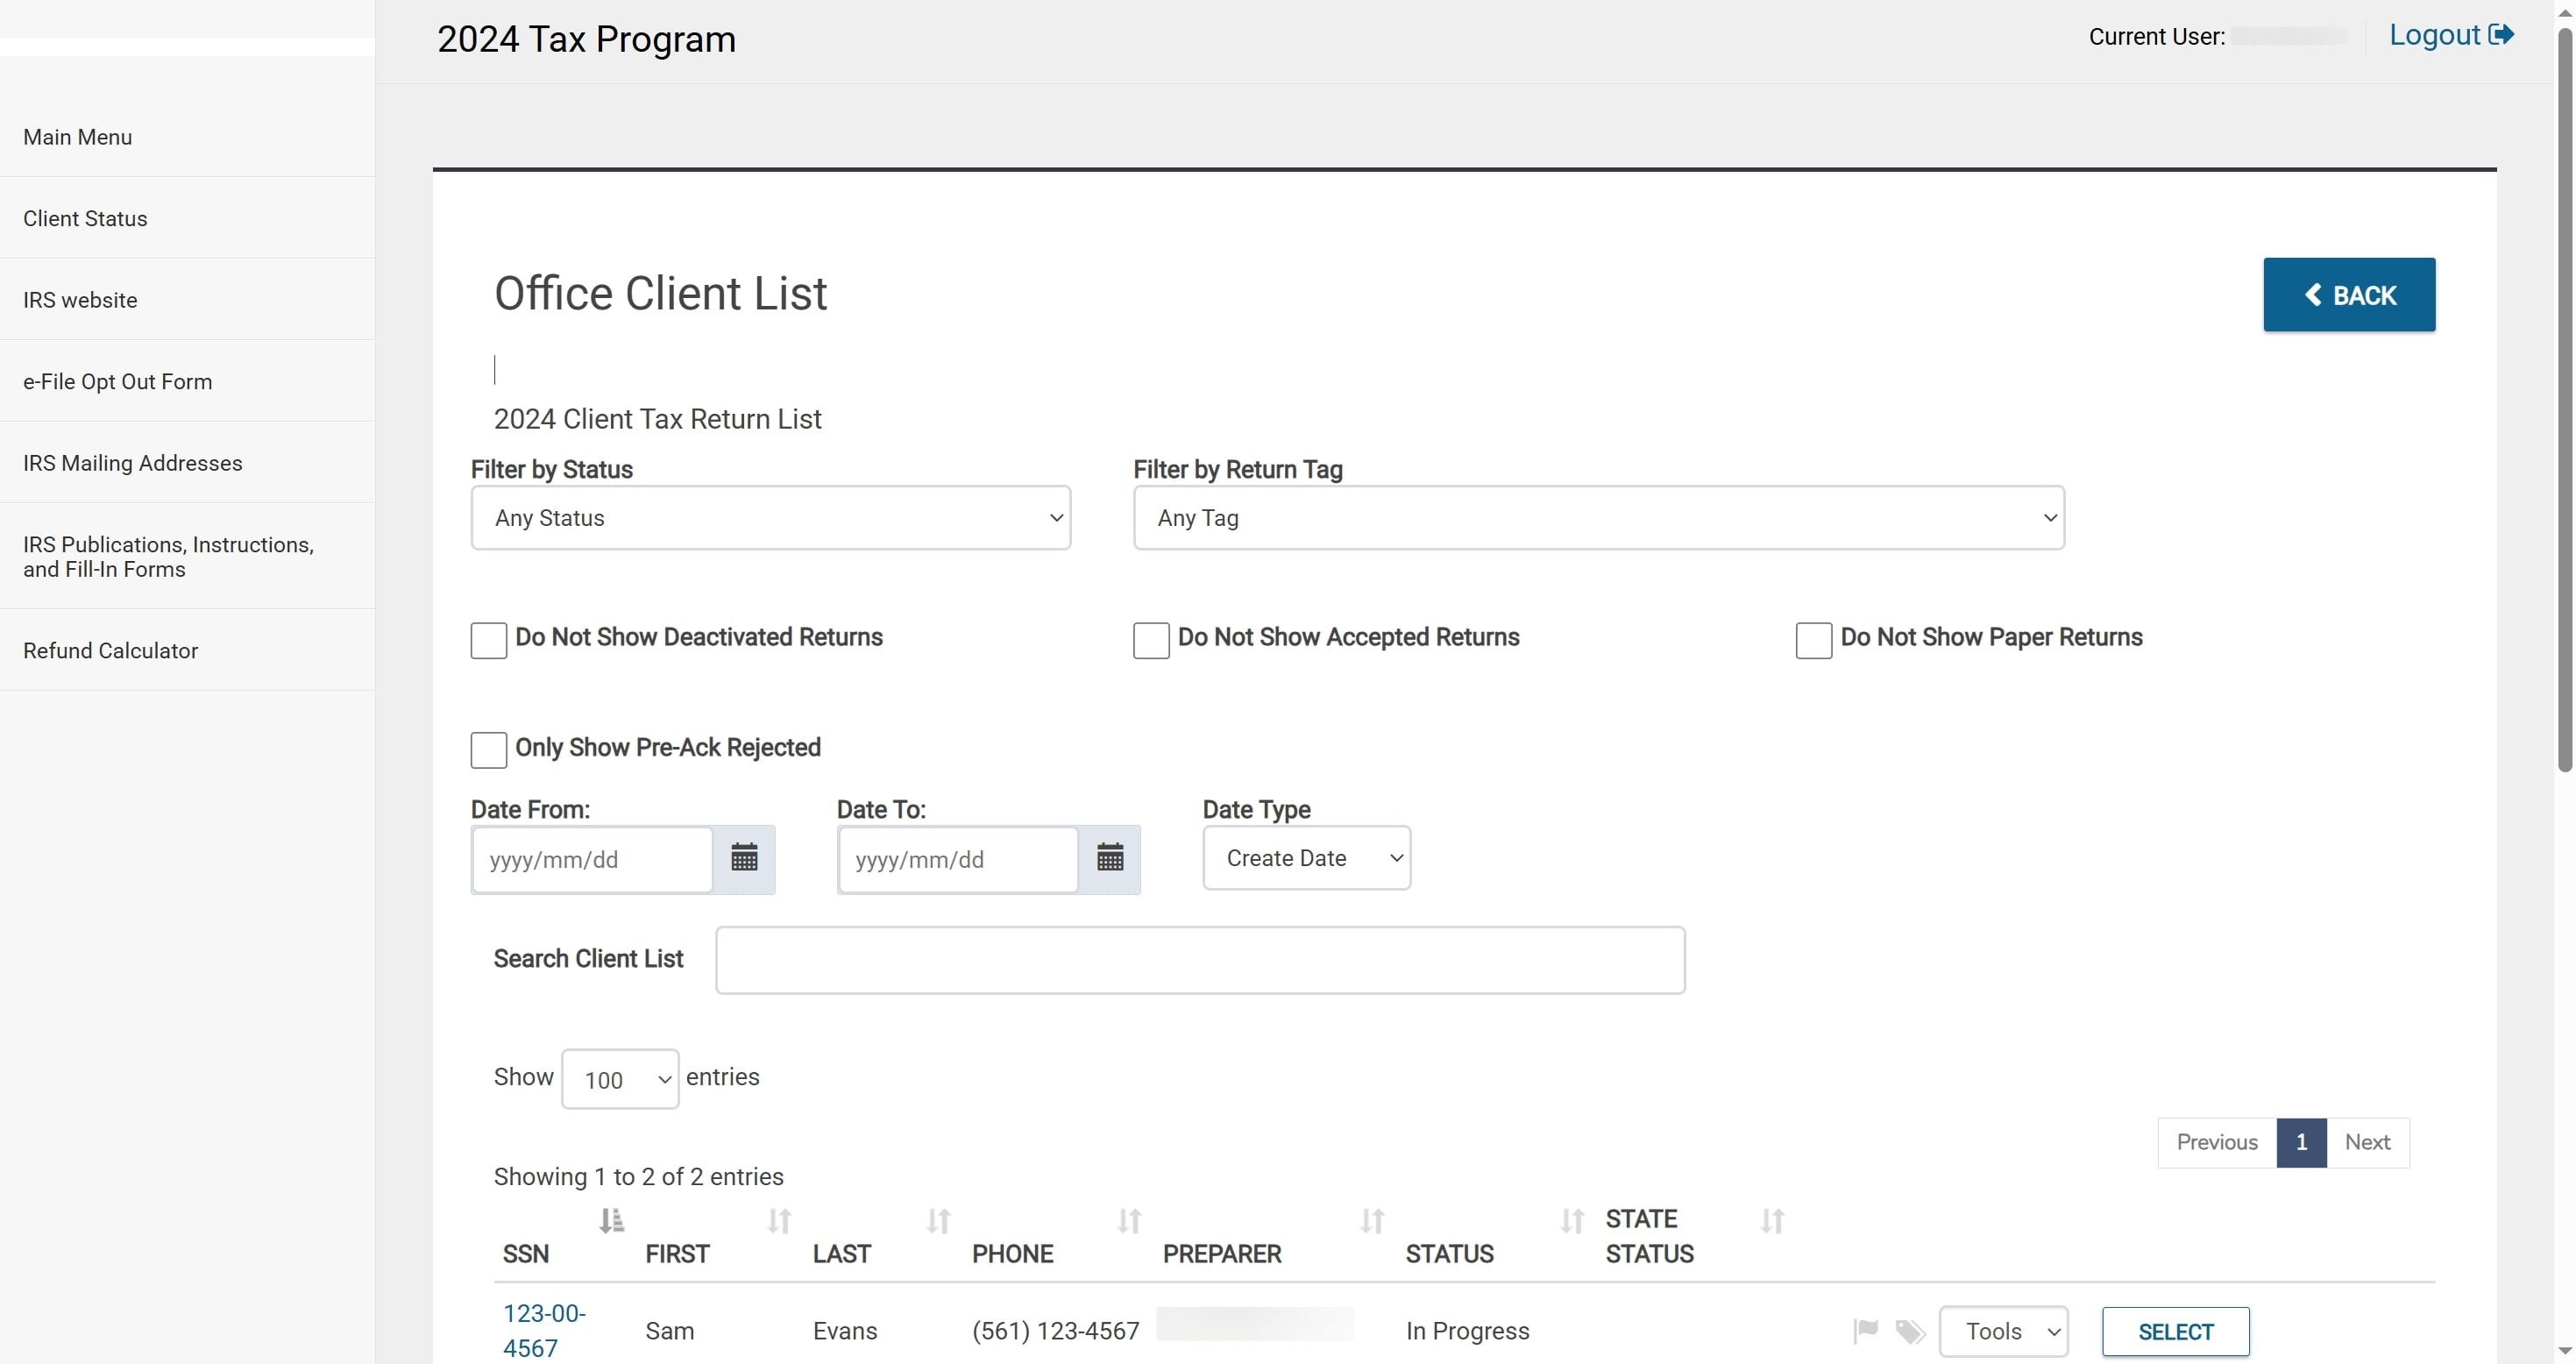Open the Tools dropdown for Sam Evans

point(2004,1332)
